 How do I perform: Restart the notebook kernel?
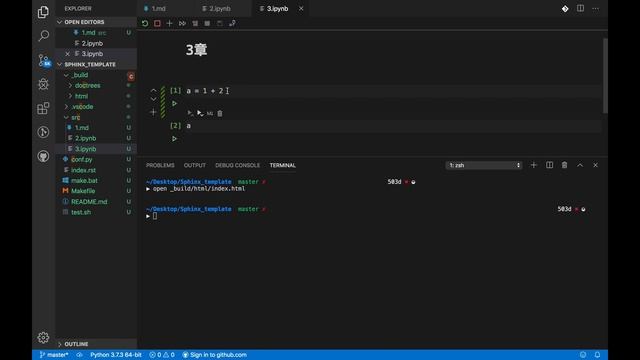pyautogui.click(x=145, y=23)
